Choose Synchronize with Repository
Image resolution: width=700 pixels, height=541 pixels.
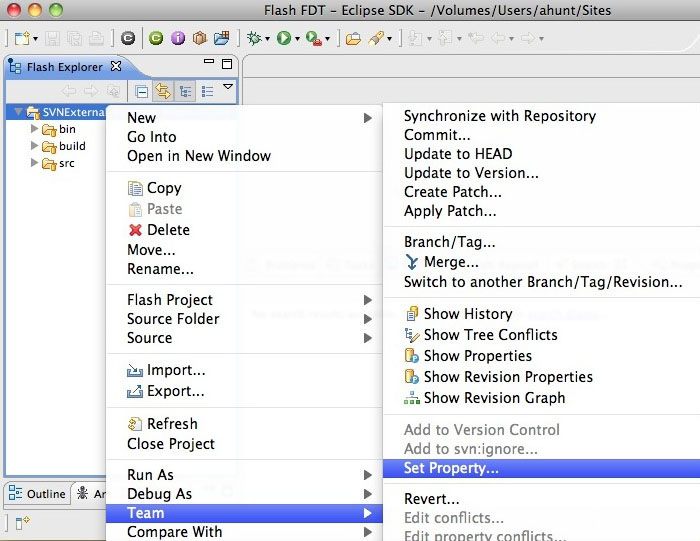coord(542,116)
